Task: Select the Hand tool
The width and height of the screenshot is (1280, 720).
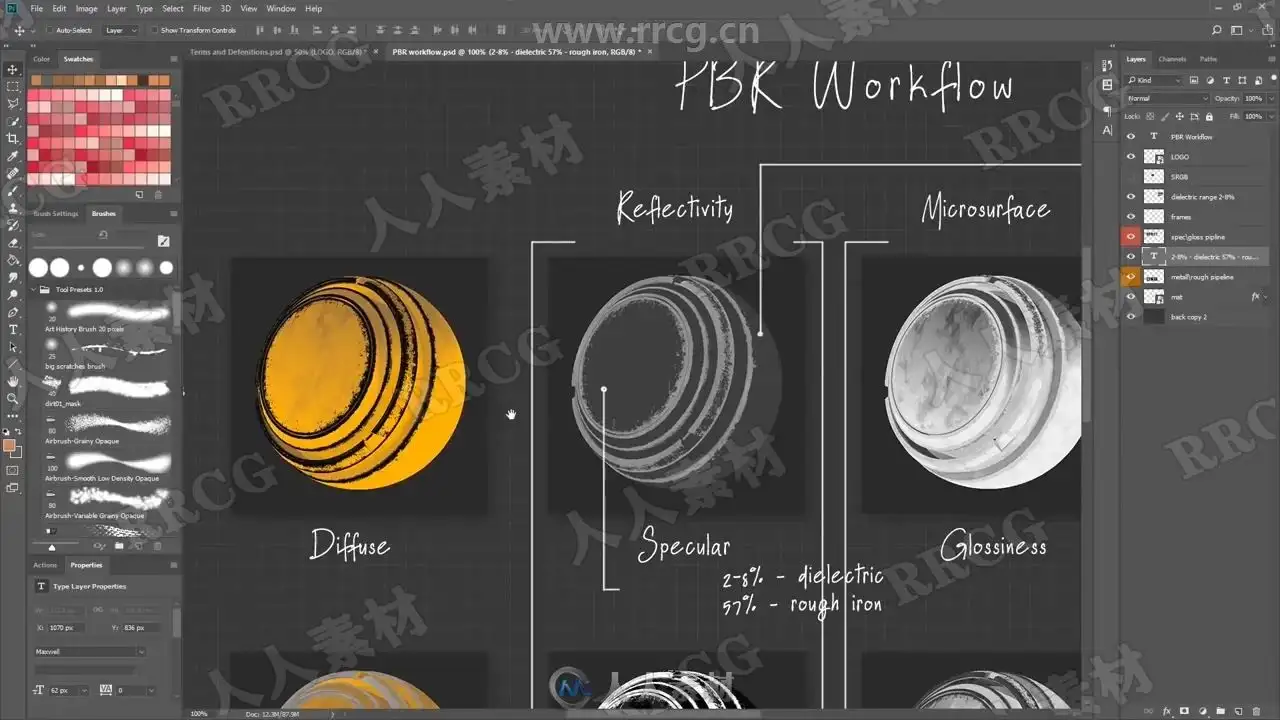Action: [x=13, y=381]
